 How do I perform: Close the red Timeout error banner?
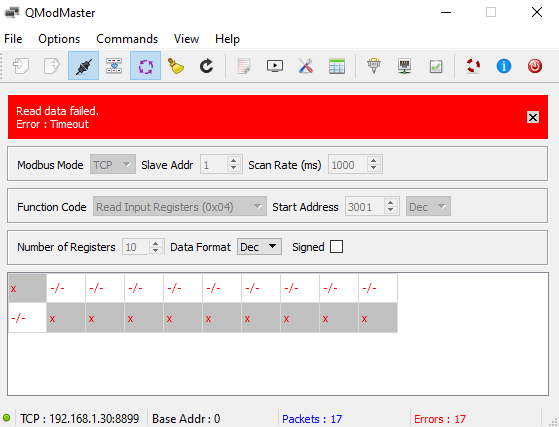pos(533,117)
